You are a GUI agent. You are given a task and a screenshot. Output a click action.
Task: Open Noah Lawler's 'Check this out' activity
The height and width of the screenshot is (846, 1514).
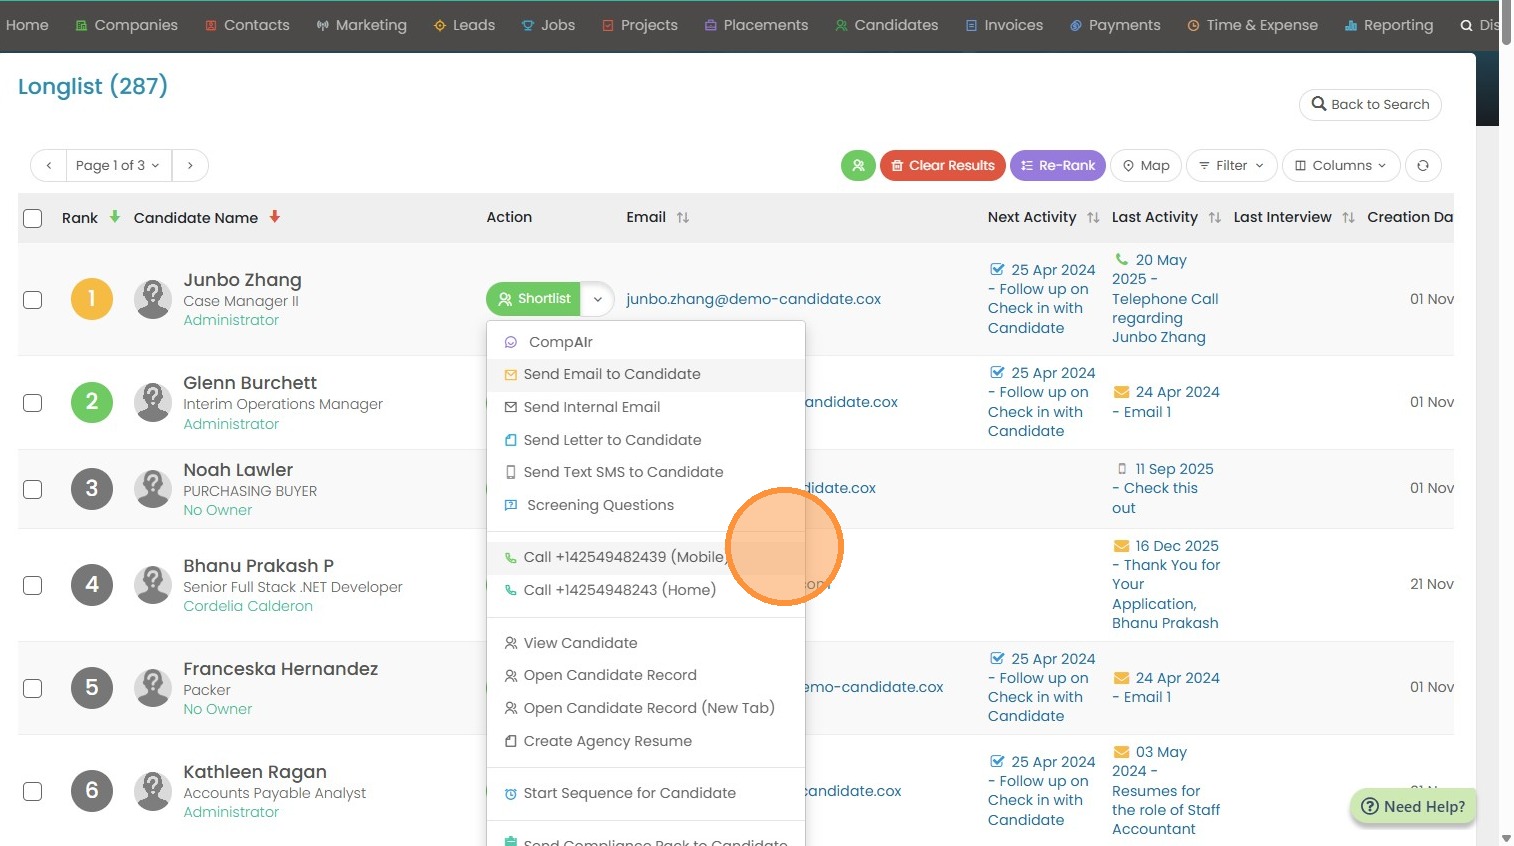click(1163, 489)
